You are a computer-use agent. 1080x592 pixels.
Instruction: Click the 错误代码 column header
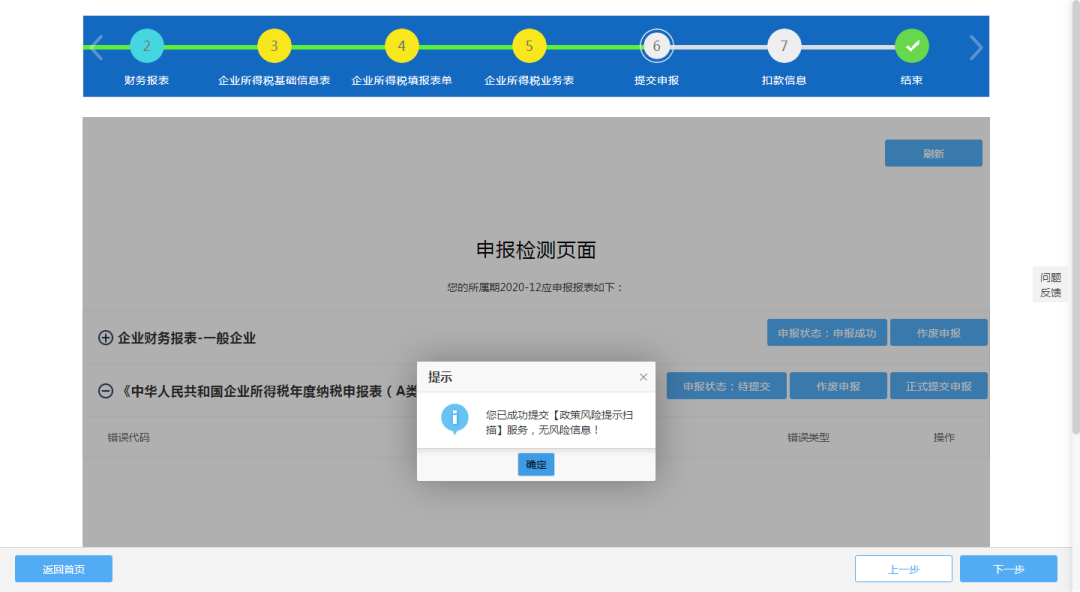point(129,438)
